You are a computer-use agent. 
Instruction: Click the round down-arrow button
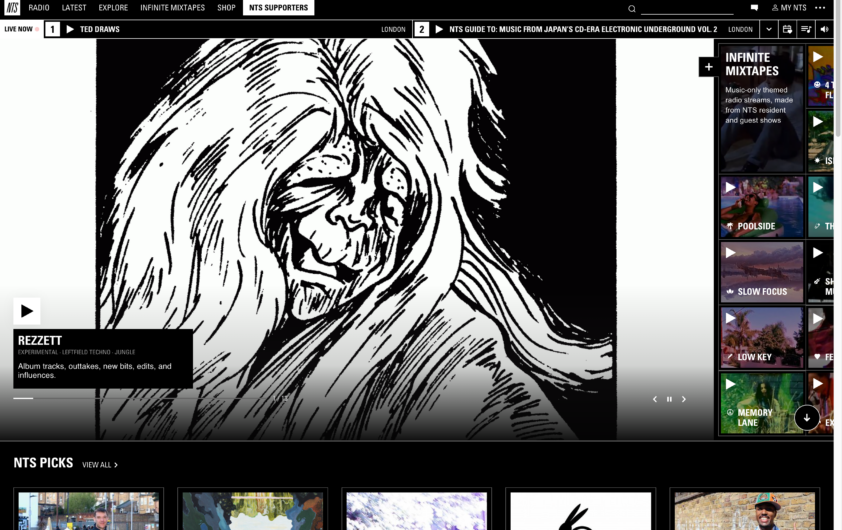pyautogui.click(x=807, y=417)
